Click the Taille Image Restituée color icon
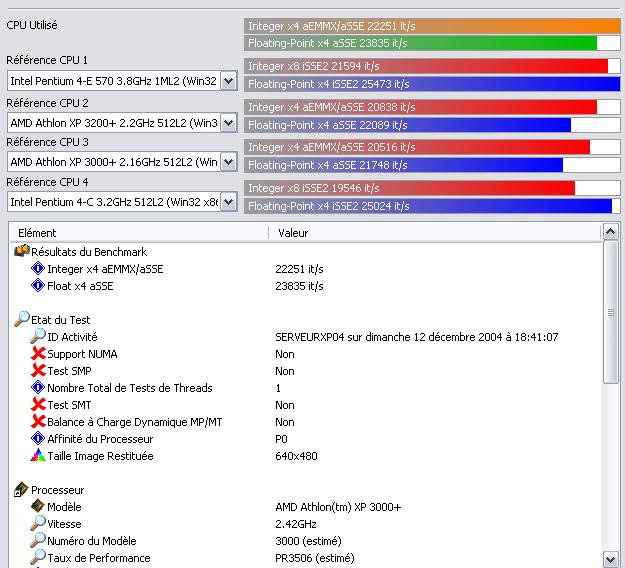 [38, 456]
